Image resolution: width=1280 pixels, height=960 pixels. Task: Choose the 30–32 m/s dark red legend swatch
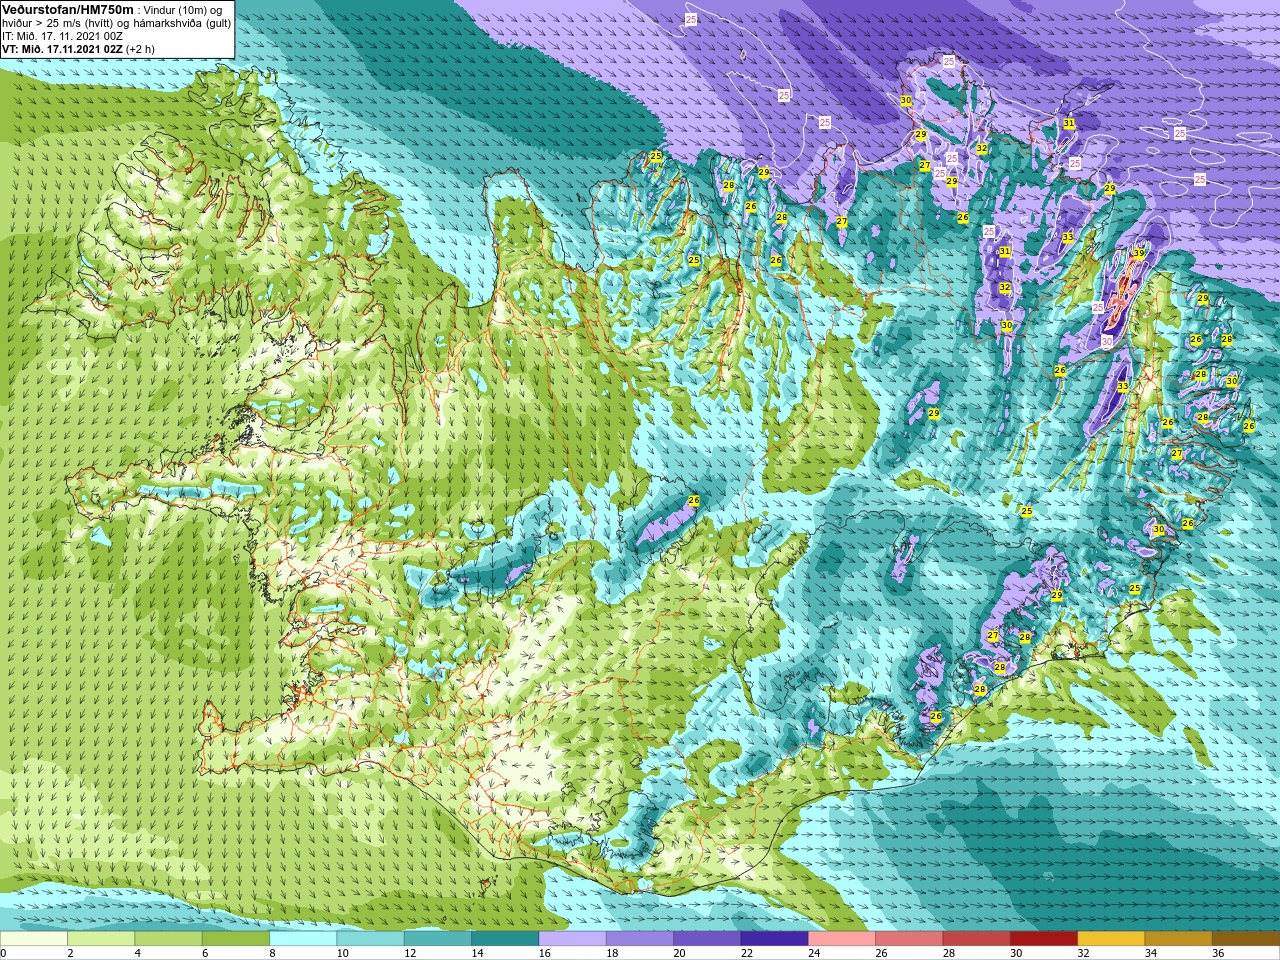point(1044,939)
